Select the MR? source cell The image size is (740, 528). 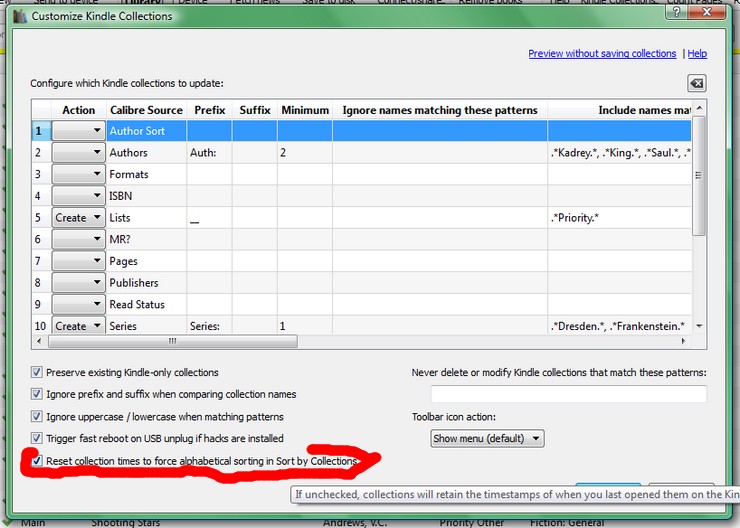[x=146, y=239]
